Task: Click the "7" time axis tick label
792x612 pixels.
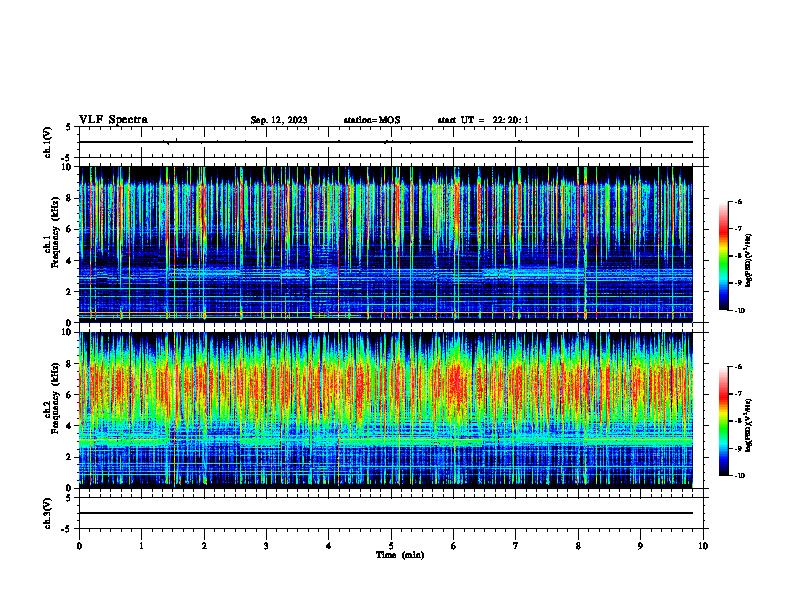Action: (x=516, y=546)
